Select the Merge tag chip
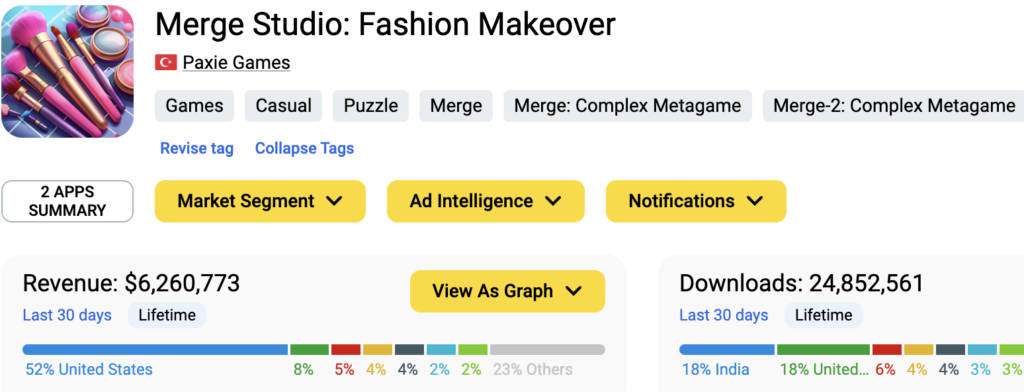This screenshot has height=392, width=1024. [x=456, y=106]
